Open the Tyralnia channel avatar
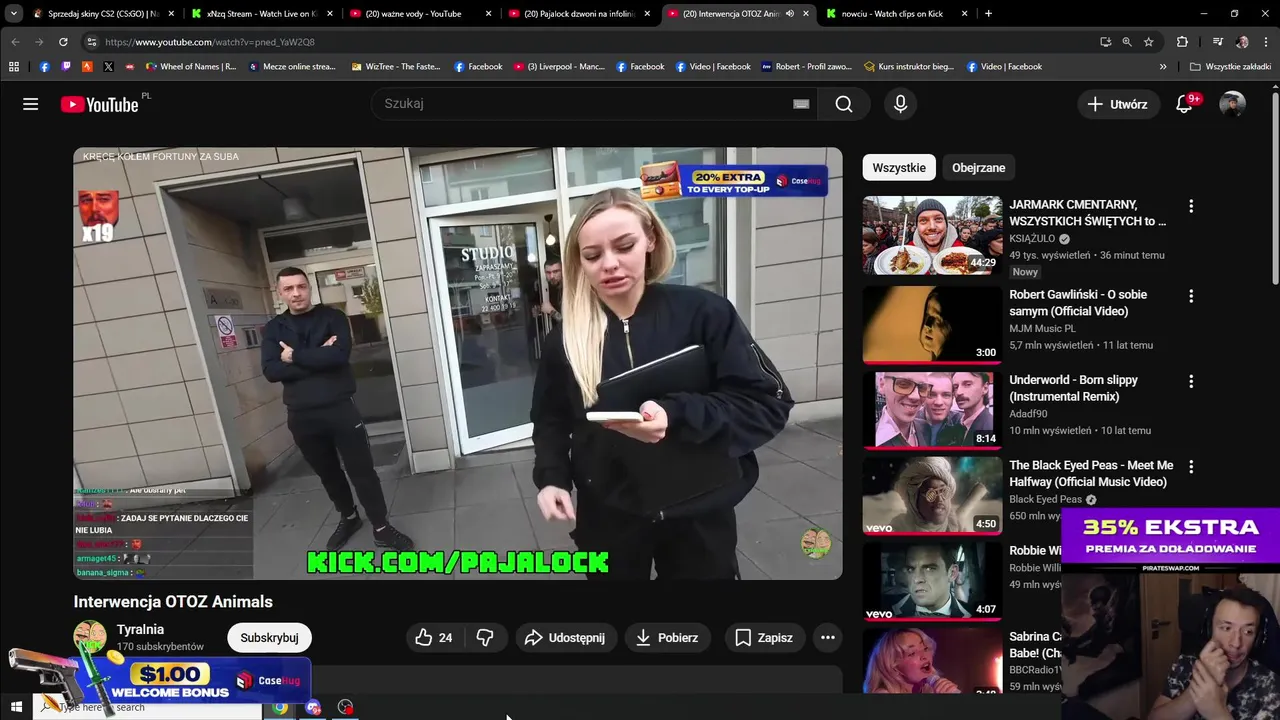 (x=90, y=637)
